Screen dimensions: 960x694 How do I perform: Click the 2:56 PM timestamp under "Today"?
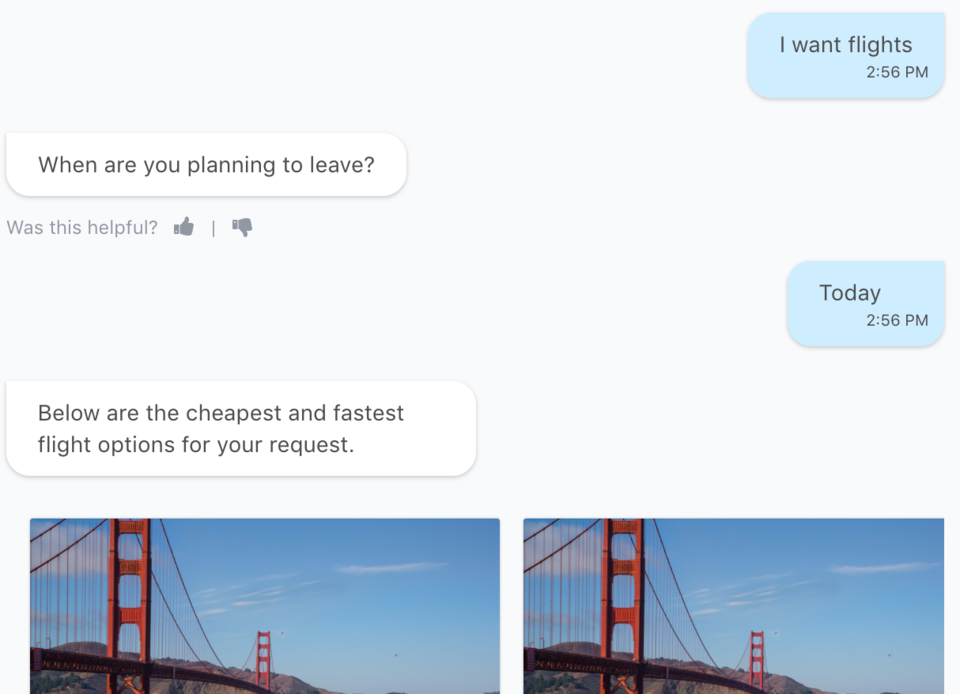pyautogui.click(x=897, y=321)
